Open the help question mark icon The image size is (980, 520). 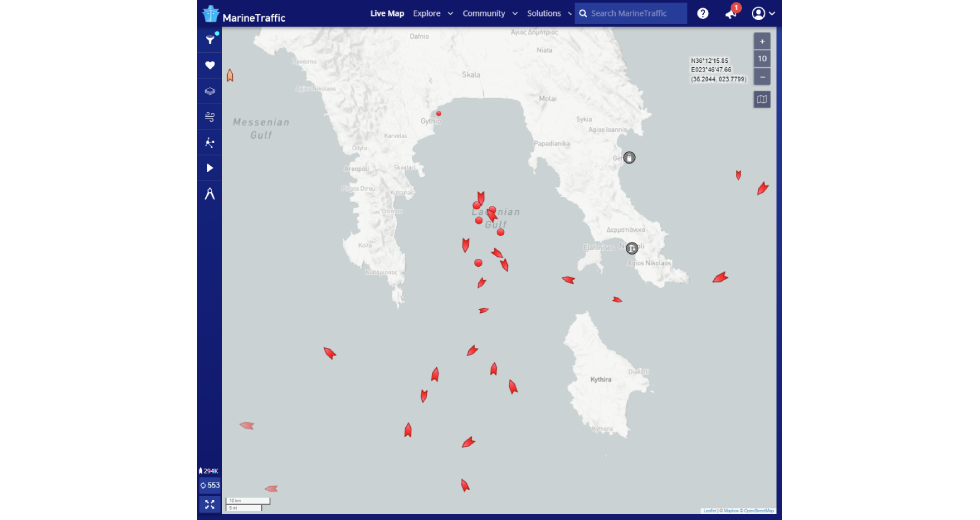coord(702,13)
